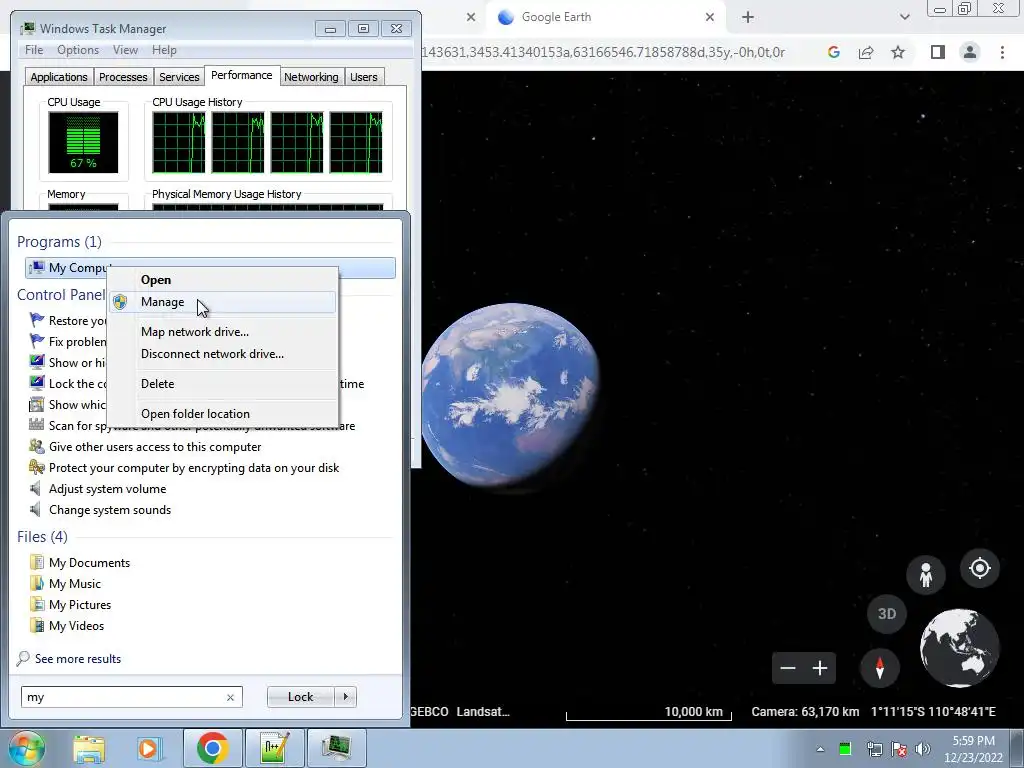Switch to the Services tab
1024x768 pixels.
tap(179, 77)
